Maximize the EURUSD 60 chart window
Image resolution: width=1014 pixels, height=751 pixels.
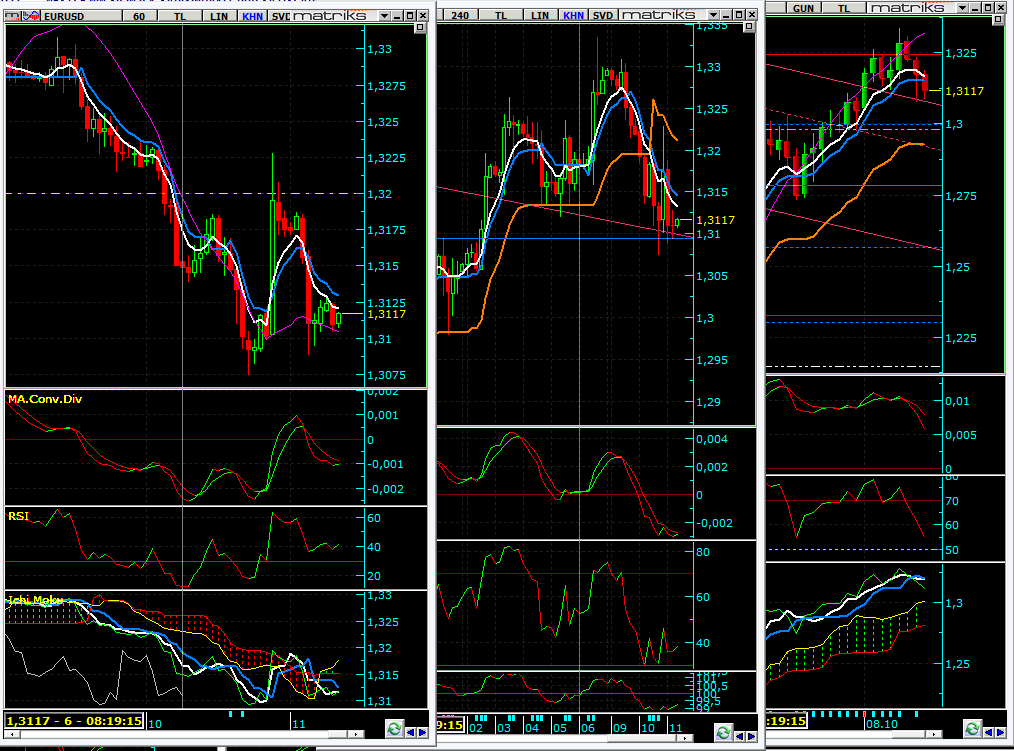click(x=410, y=16)
